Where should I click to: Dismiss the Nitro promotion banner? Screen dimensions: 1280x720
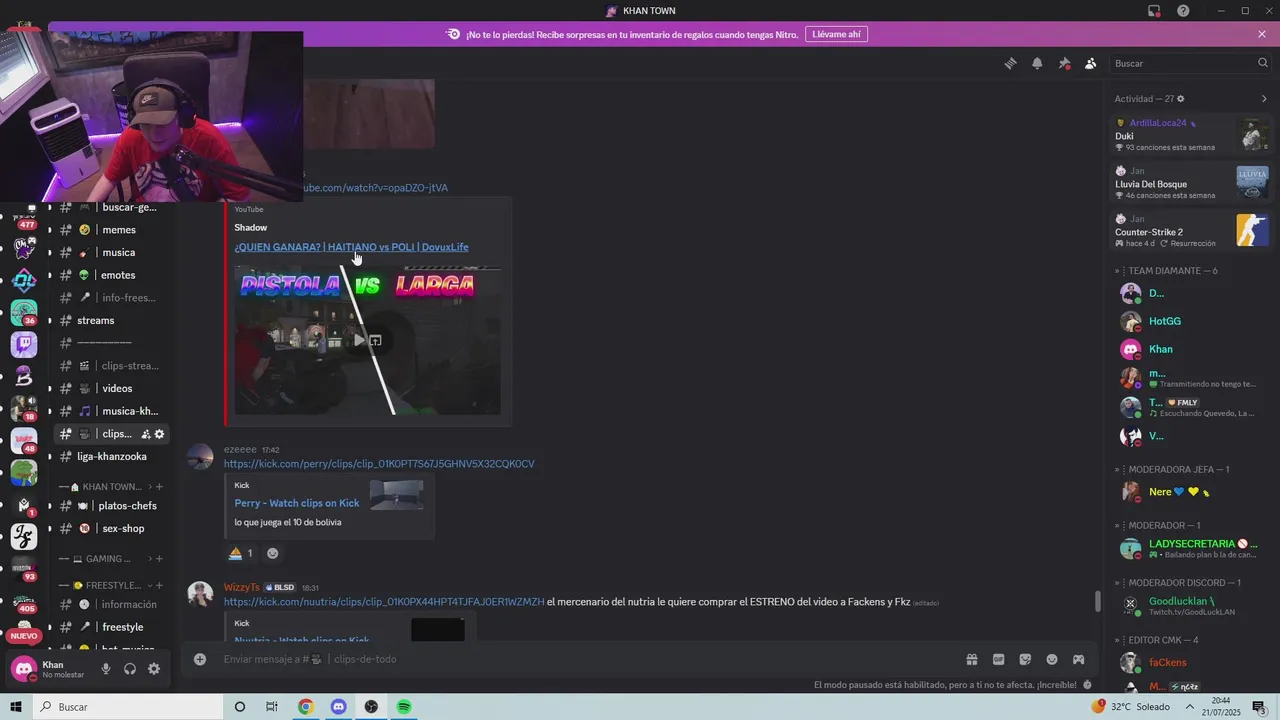1262,34
